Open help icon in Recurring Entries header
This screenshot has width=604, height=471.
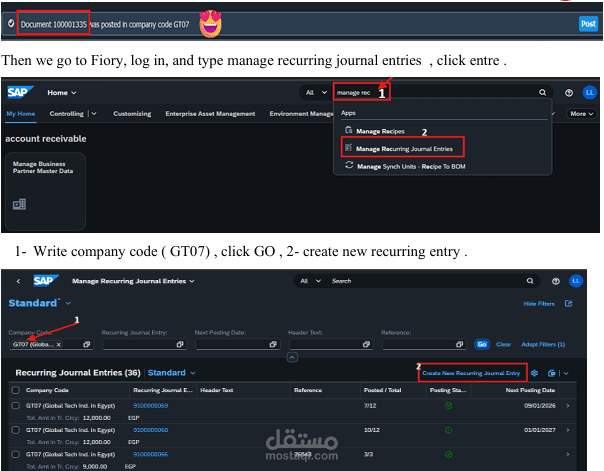pos(555,281)
